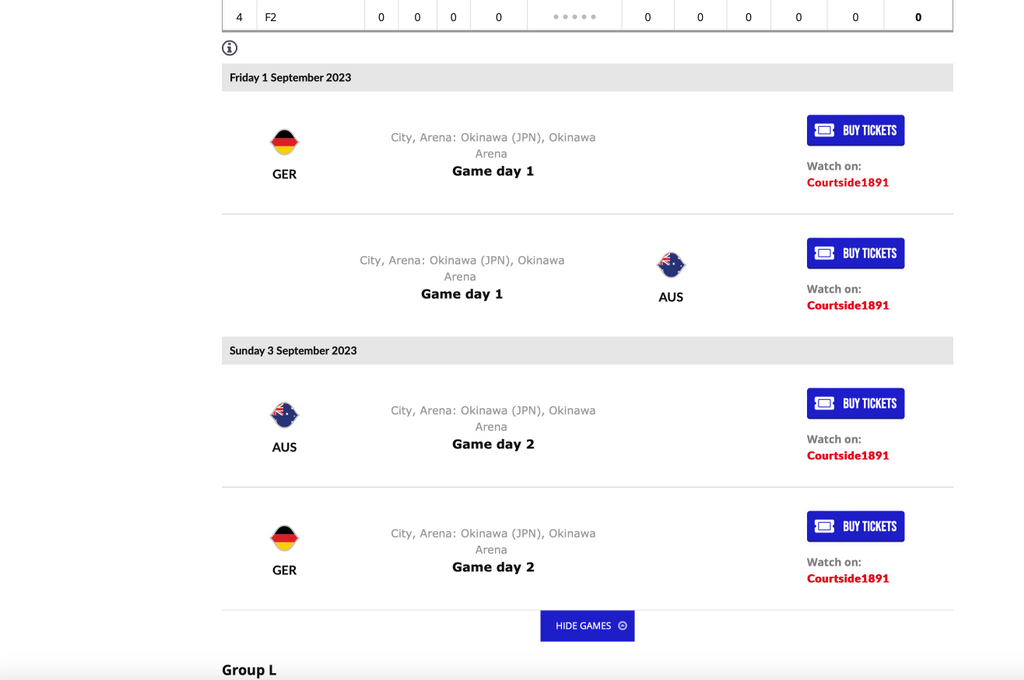The width and height of the screenshot is (1024, 680).
Task: Click GER team label in first game
Action: [284, 174]
